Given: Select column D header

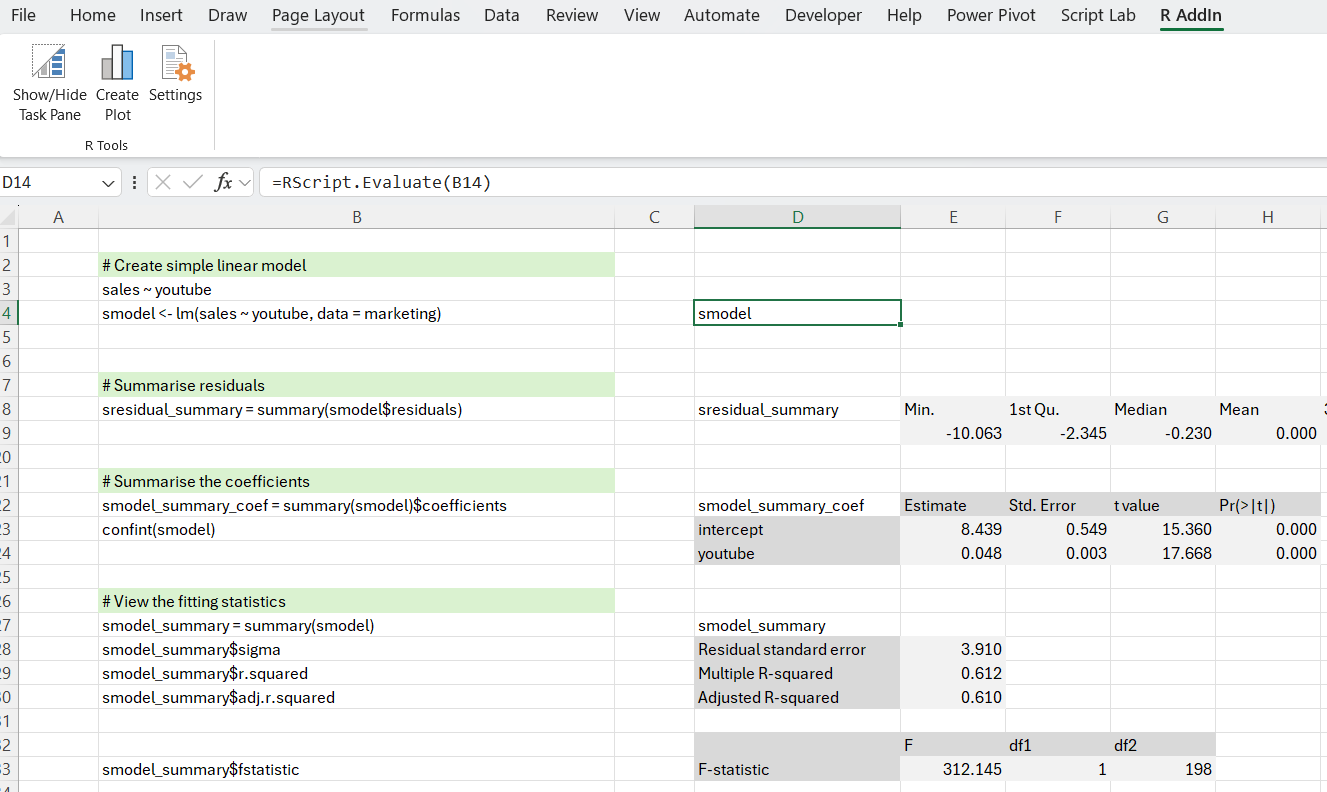Looking at the screenshot, I should tap(797, 217).
